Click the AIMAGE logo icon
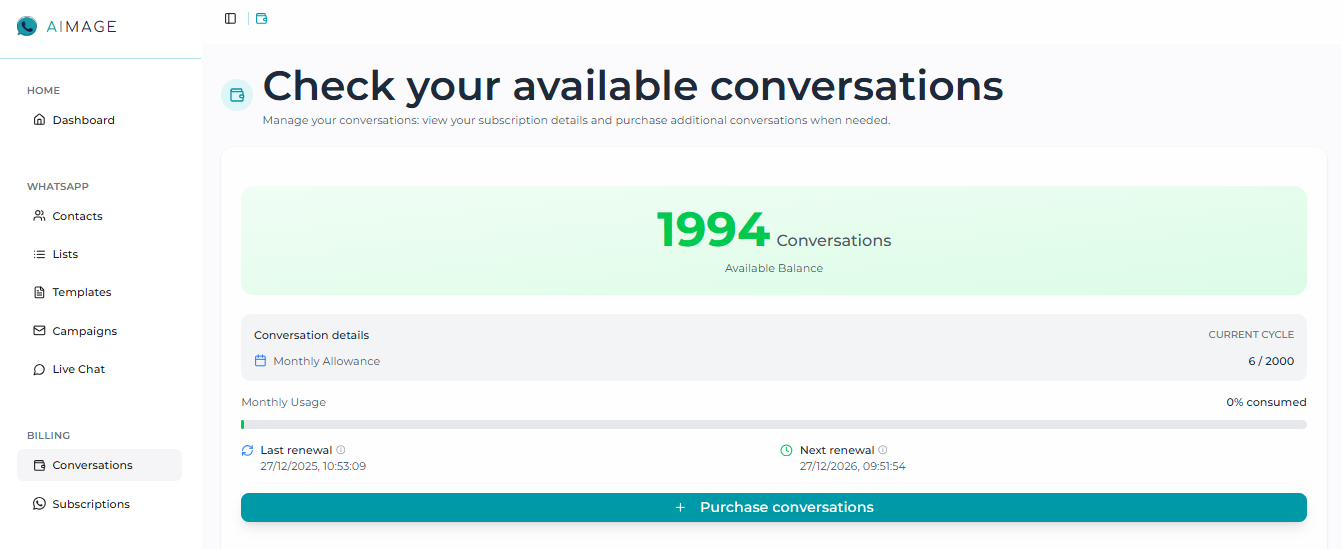This screenshot has width=1342, height=549. coord(27,27)
